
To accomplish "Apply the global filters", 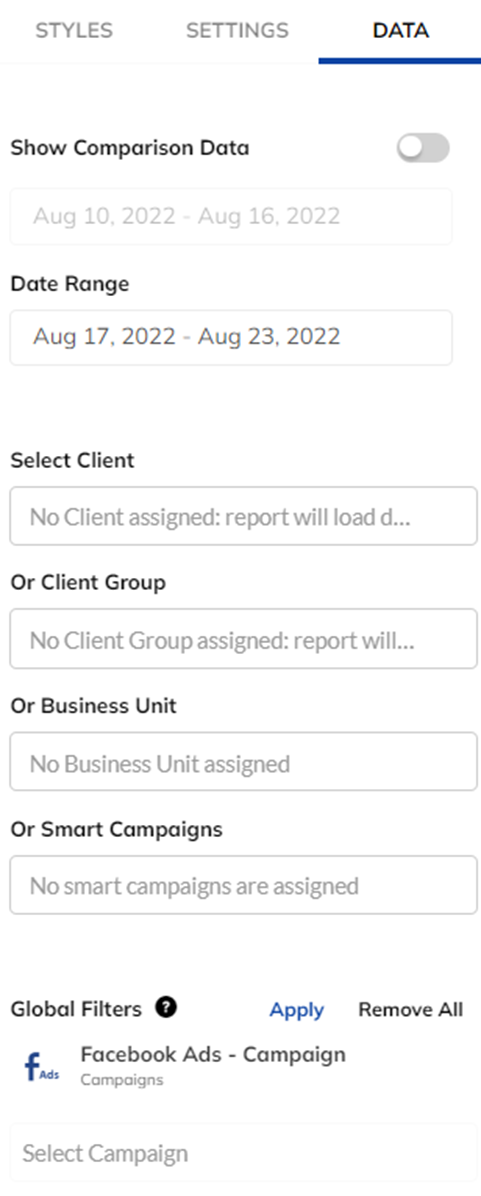I will point(297,1010).
